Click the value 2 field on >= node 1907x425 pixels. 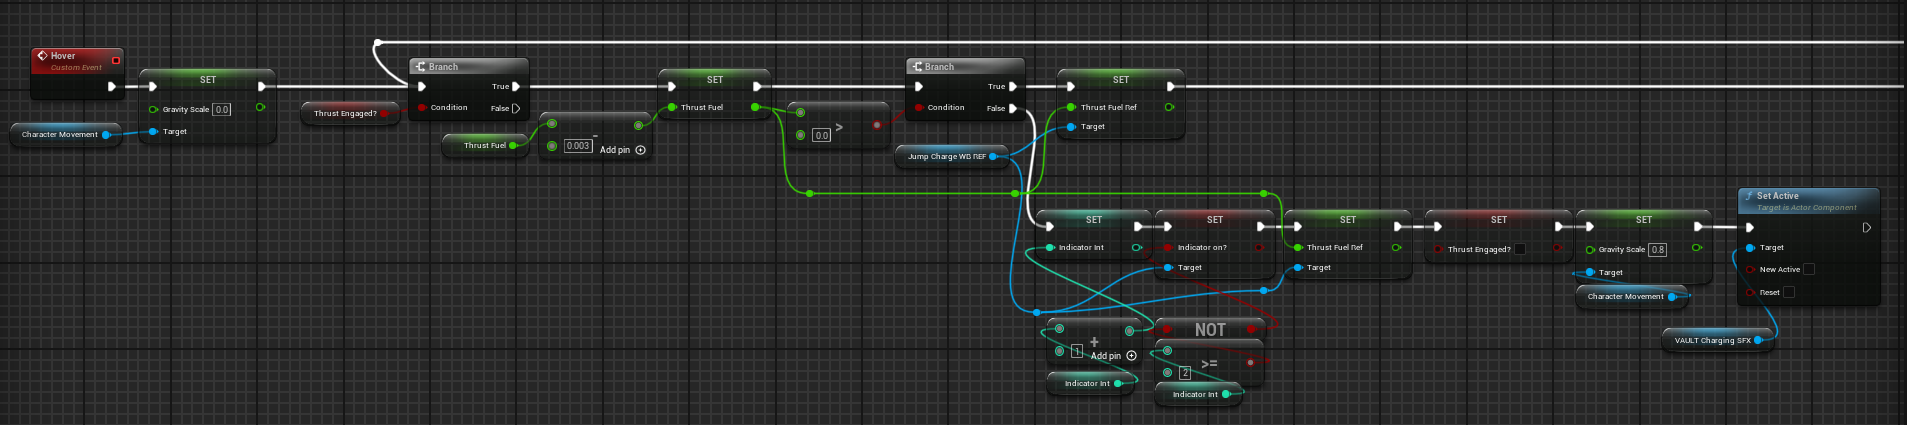1185,373
